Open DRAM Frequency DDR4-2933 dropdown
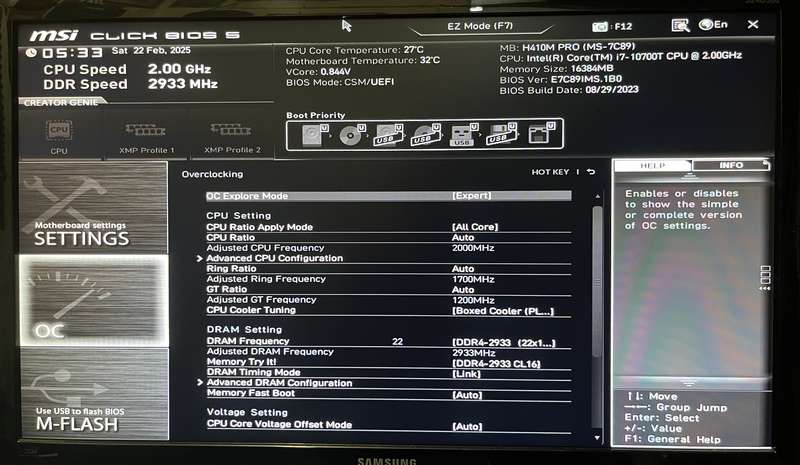Image resolution: width=800 pixels, height=465 pixels. 504,343
